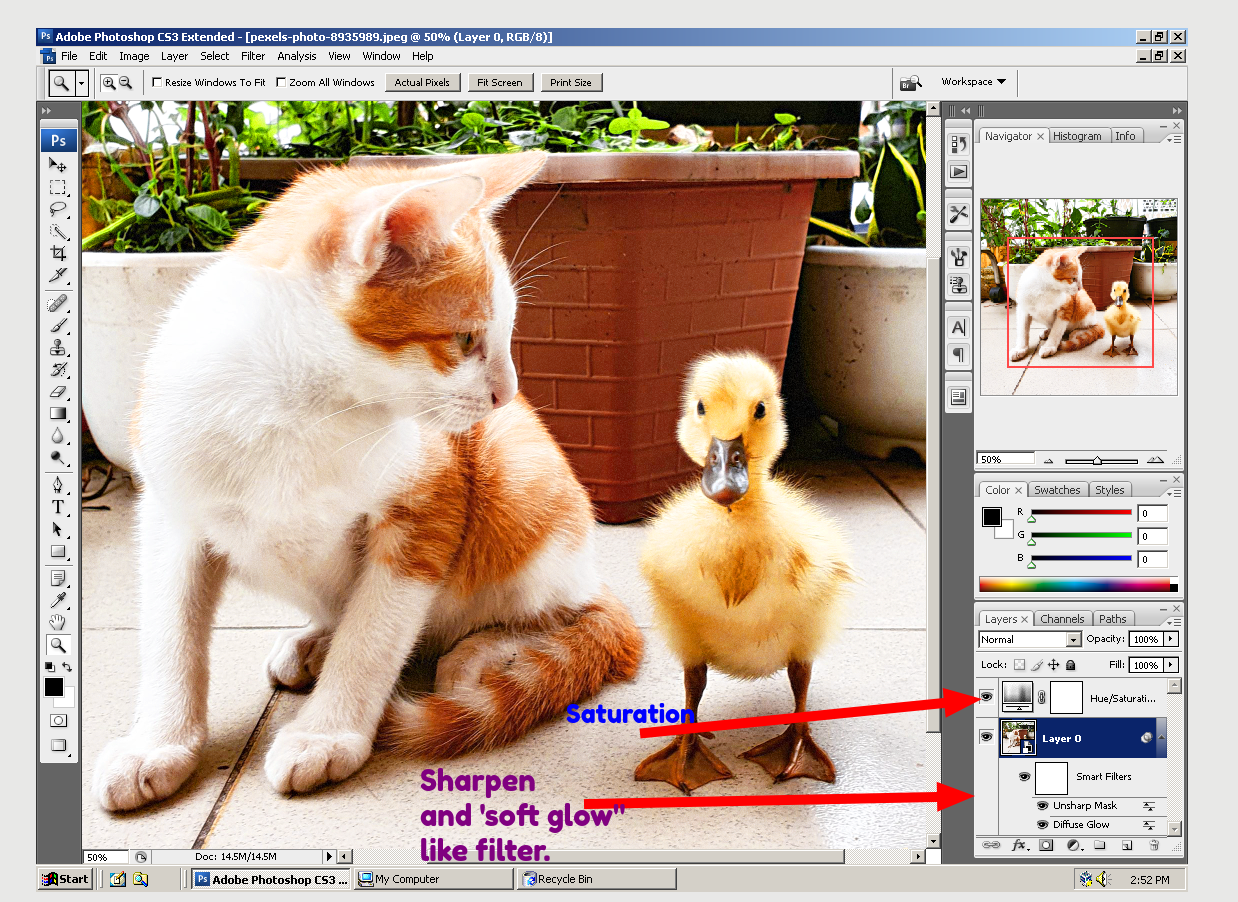1238x902 pixels.
Task: Select the Hand tool
Action: click(58, 623)
